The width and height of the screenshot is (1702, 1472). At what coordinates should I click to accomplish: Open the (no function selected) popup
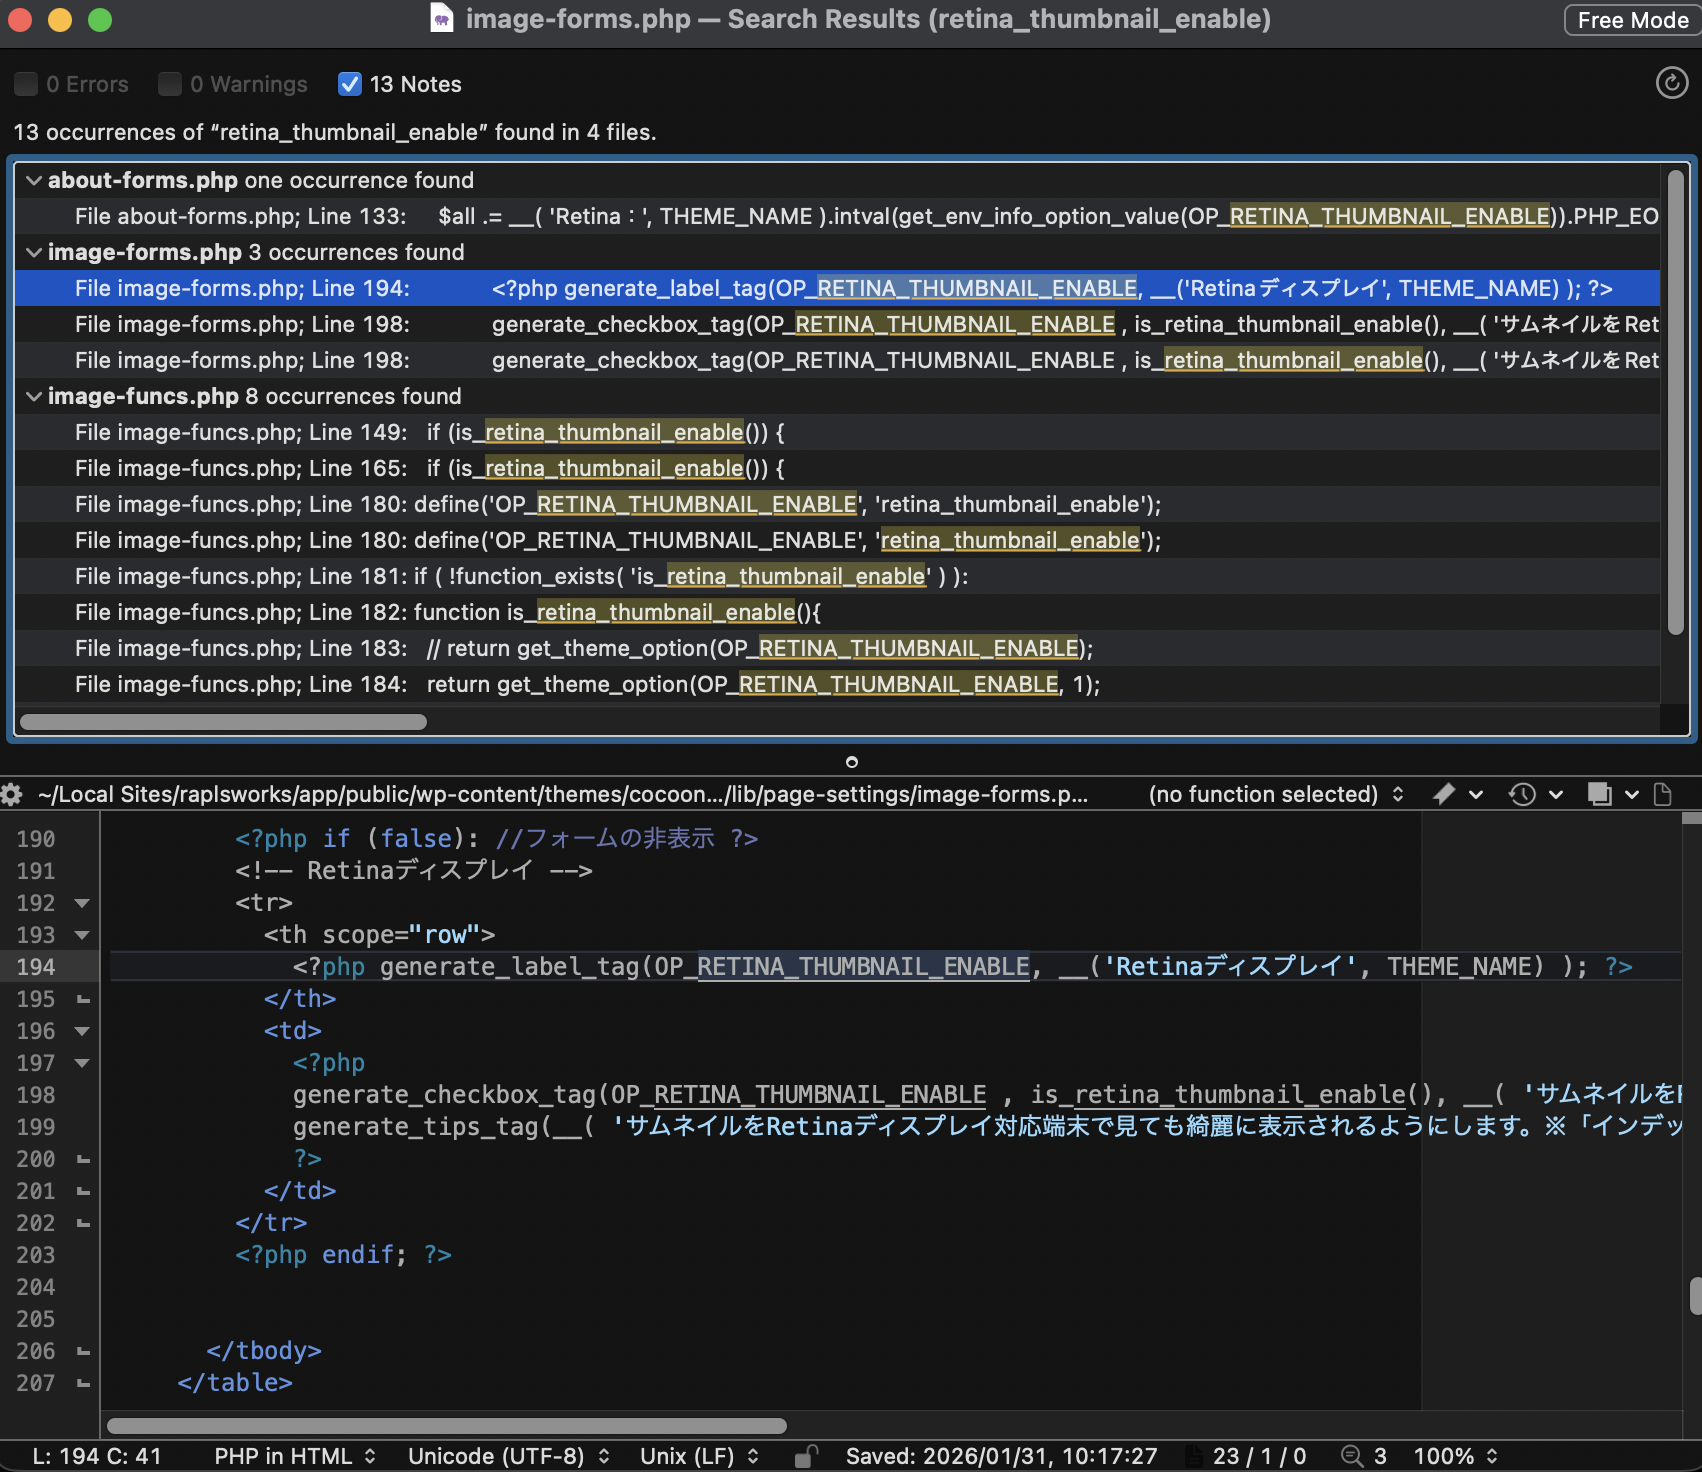[1276, 794]
